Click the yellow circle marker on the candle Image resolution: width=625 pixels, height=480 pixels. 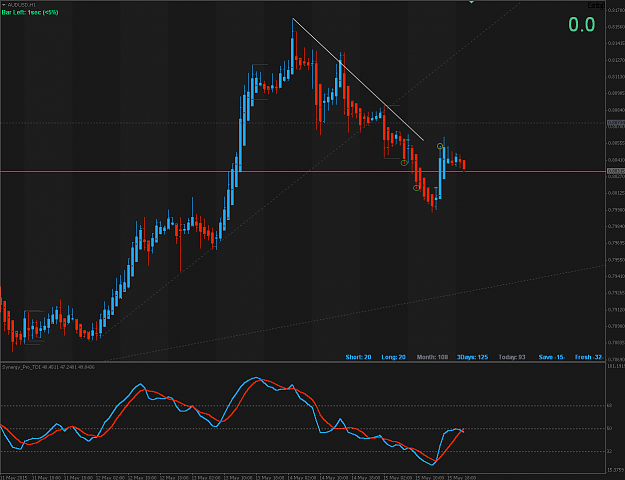440,146
